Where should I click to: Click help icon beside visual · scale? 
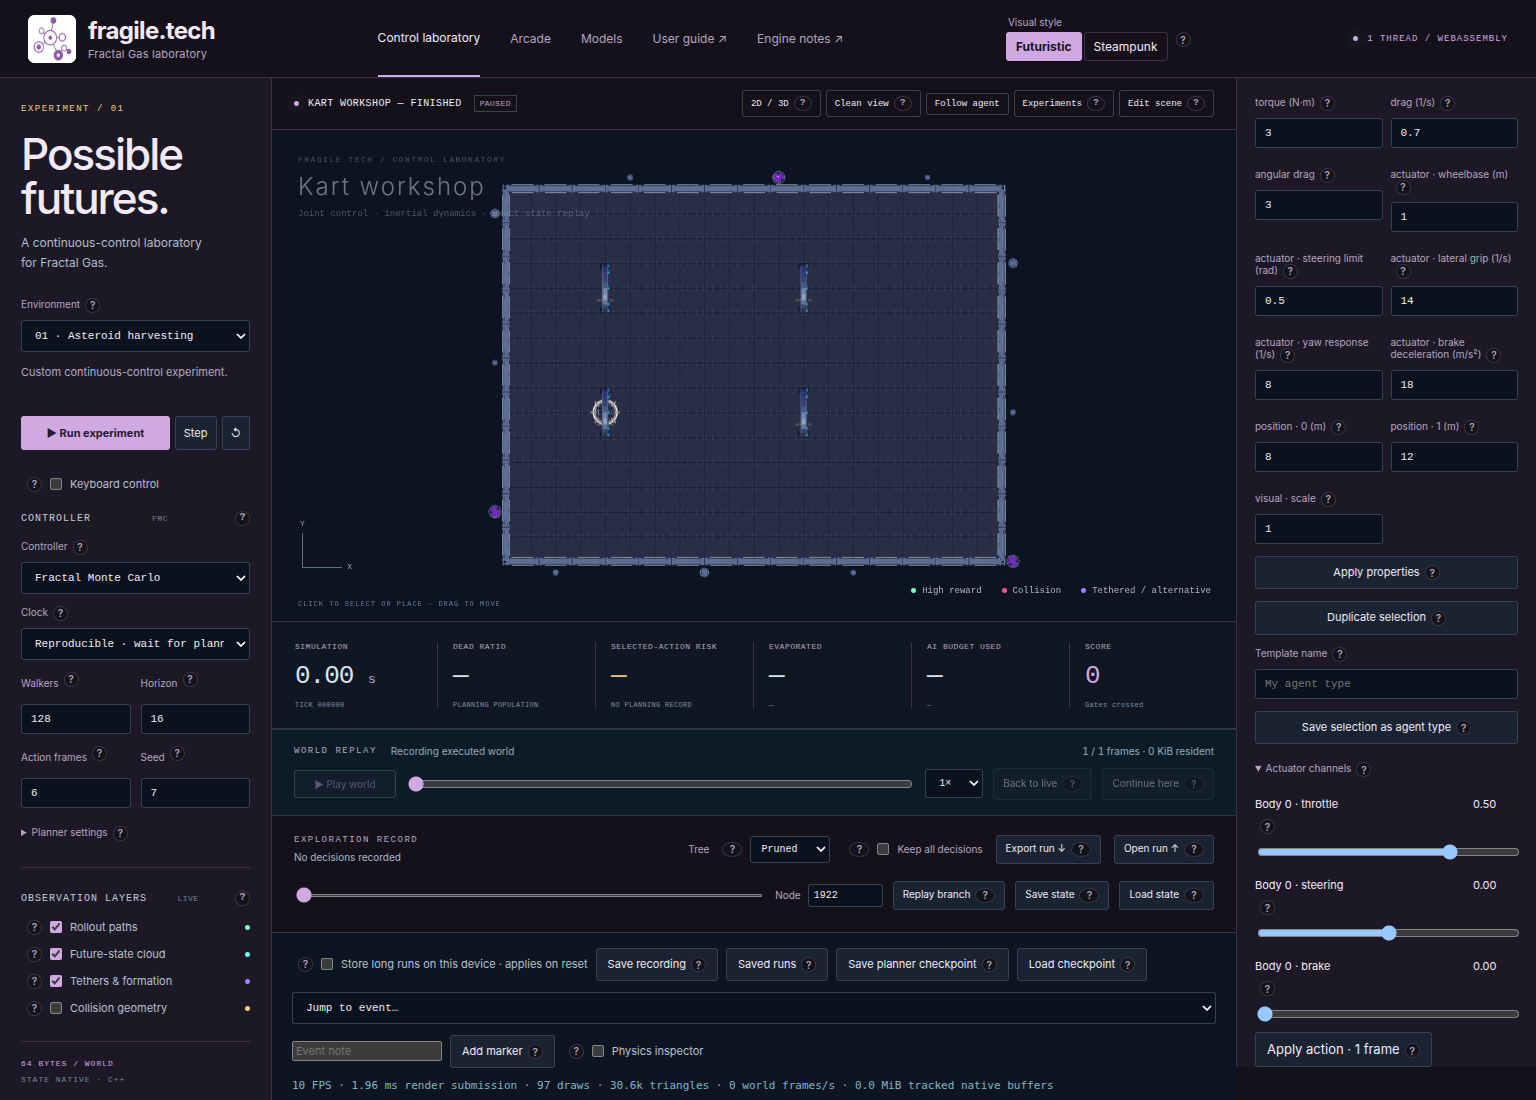[1329, 499]
